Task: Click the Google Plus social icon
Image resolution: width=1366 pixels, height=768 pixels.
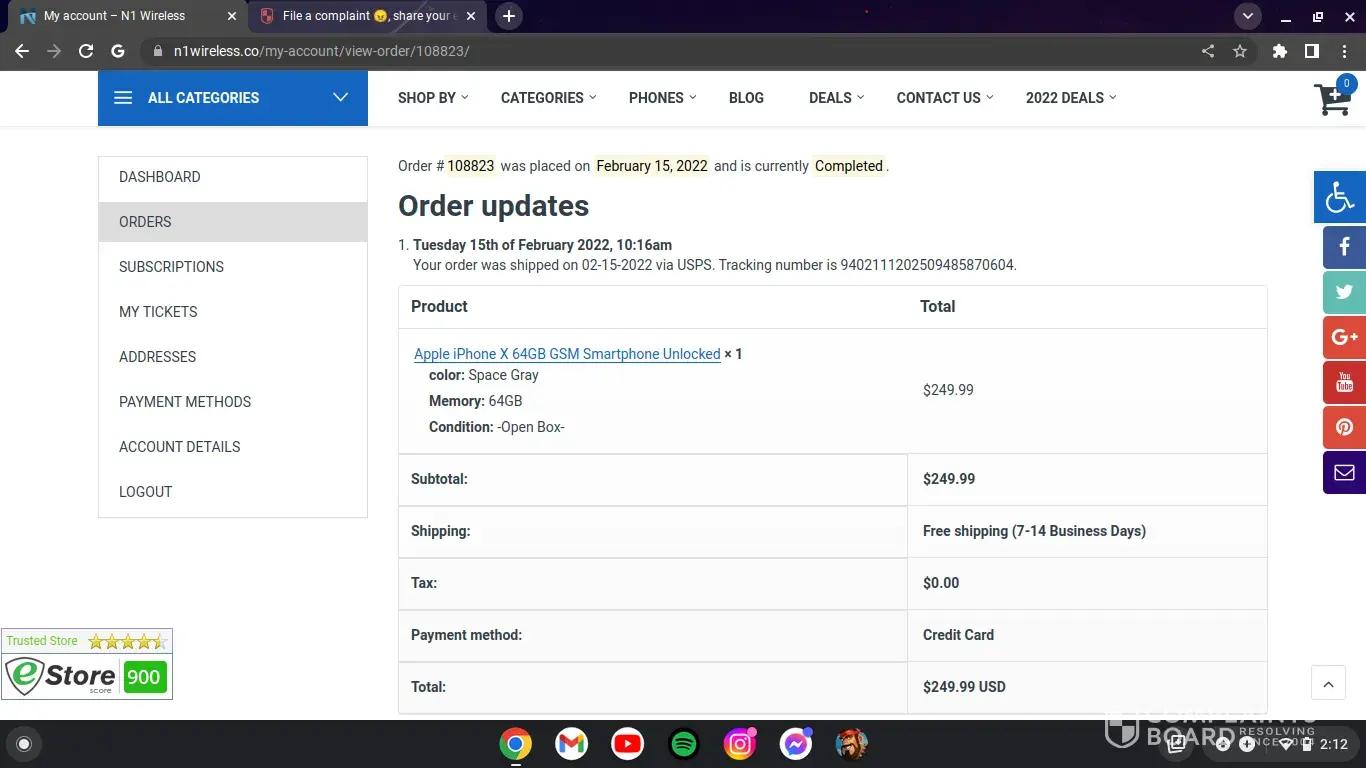Action: point(1344,337)
